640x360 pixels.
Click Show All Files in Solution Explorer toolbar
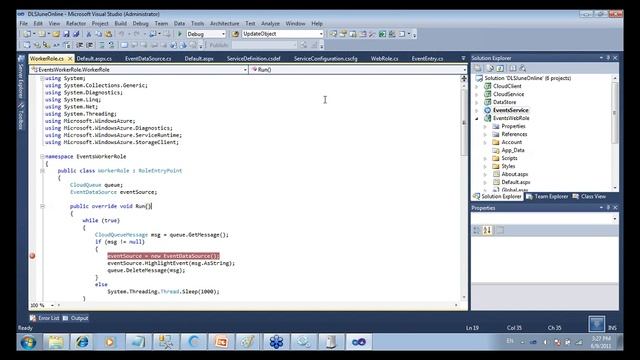tap(491, 68)
